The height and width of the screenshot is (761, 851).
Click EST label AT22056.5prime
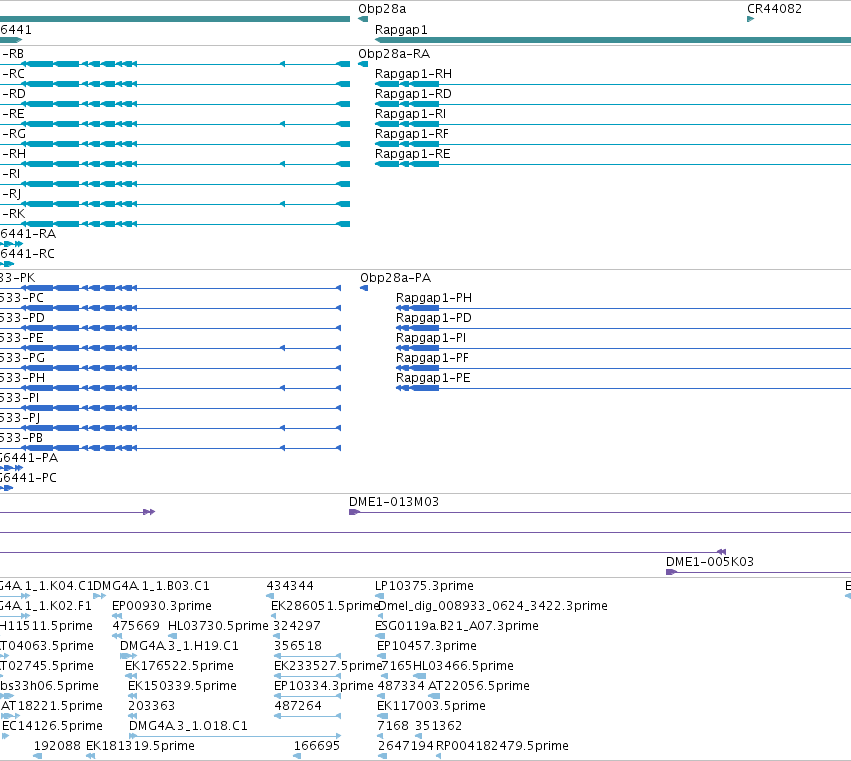pyautogui.click(x=478, y=687)
